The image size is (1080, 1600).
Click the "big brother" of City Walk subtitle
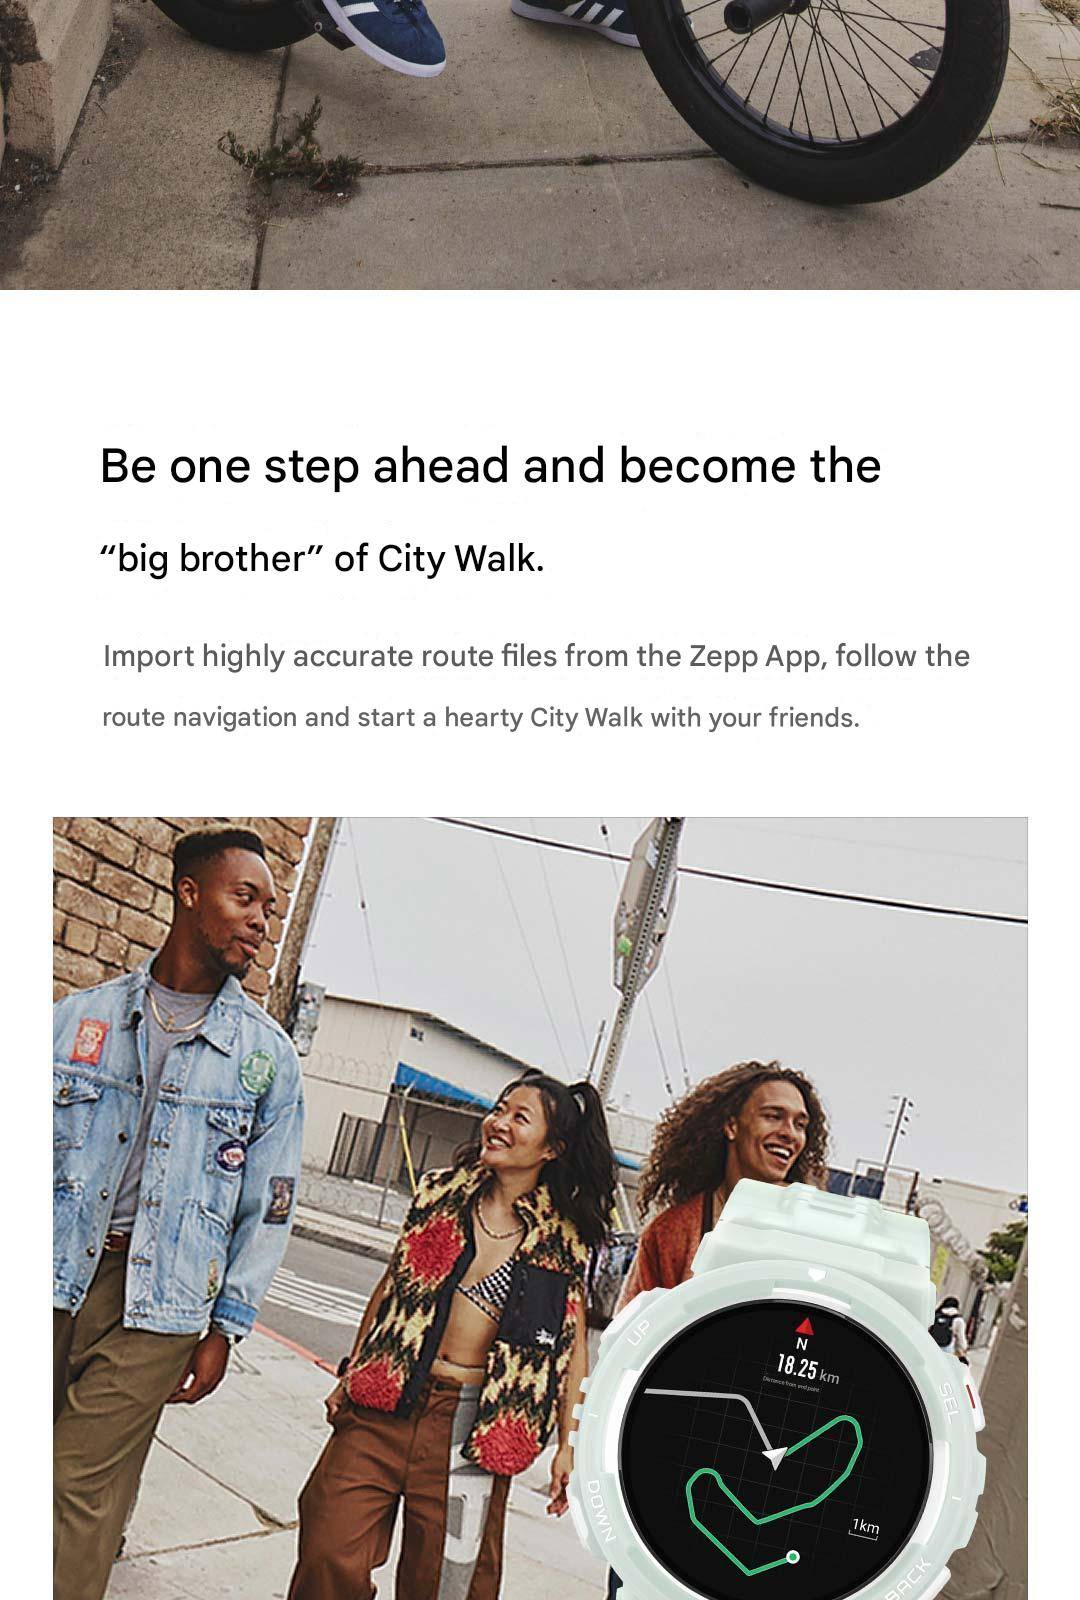(x=322, y=558)
